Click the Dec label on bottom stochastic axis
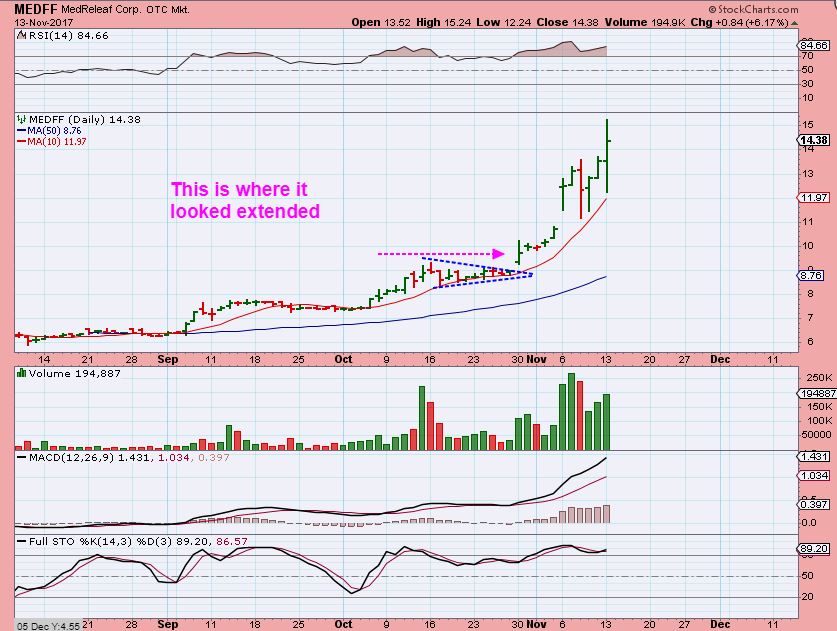This screenshot has height=631, width=837. pos(720,624)
